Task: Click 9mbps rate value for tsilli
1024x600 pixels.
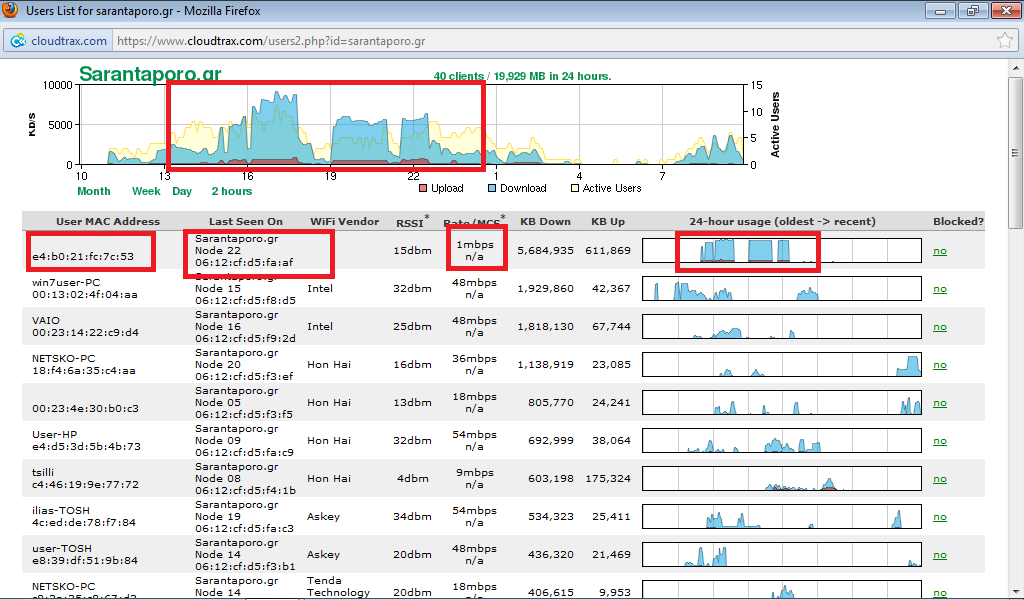Action: 475,473
